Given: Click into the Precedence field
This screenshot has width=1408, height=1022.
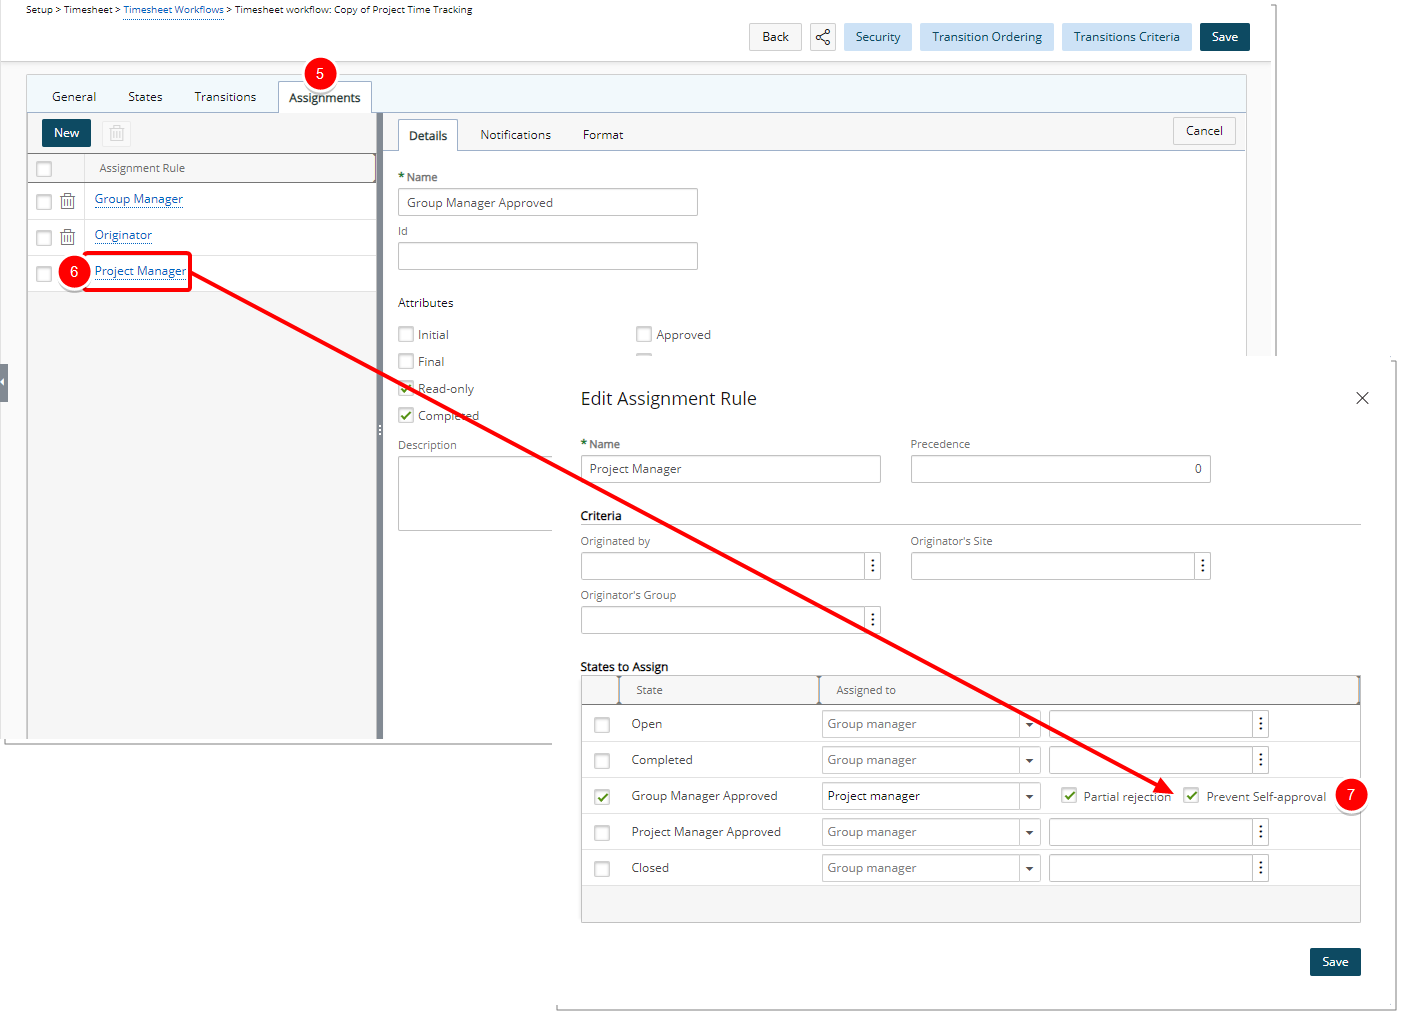Looking at the screenshot, I should (1060, 469).
